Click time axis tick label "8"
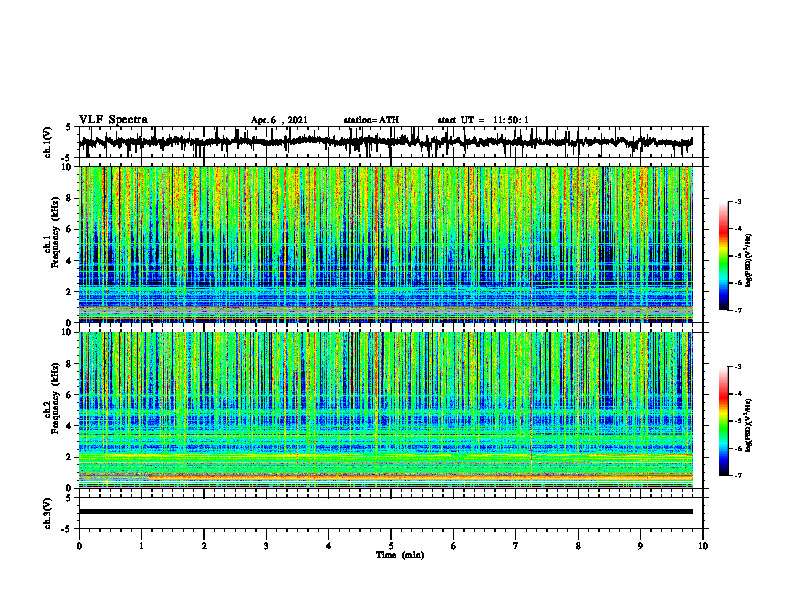The image size is (792, 612). [578, 546]
